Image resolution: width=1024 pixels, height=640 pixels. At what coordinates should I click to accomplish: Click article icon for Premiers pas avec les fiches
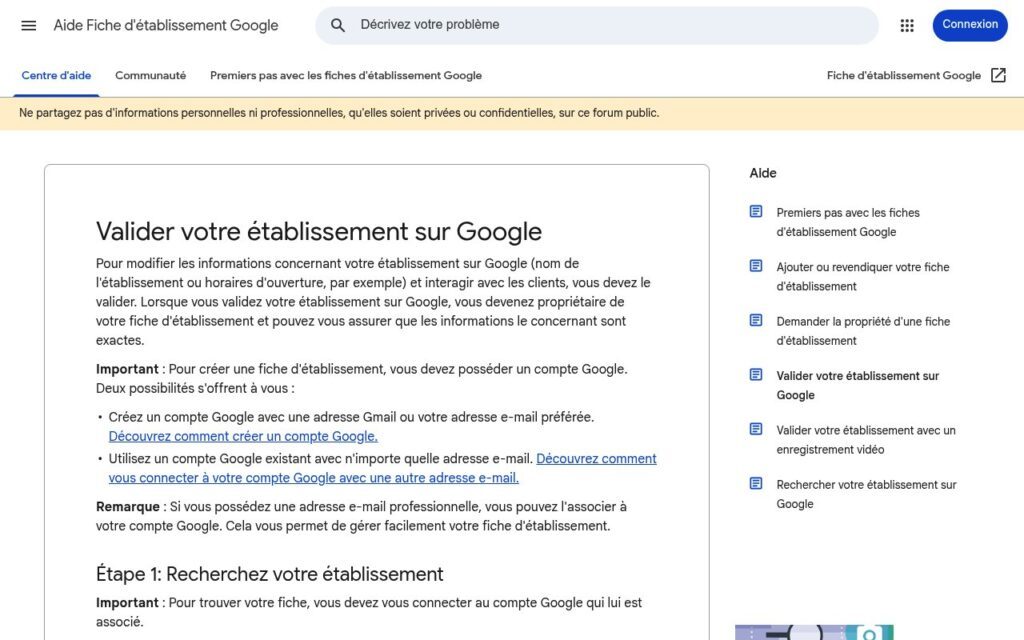pos(756,212)
